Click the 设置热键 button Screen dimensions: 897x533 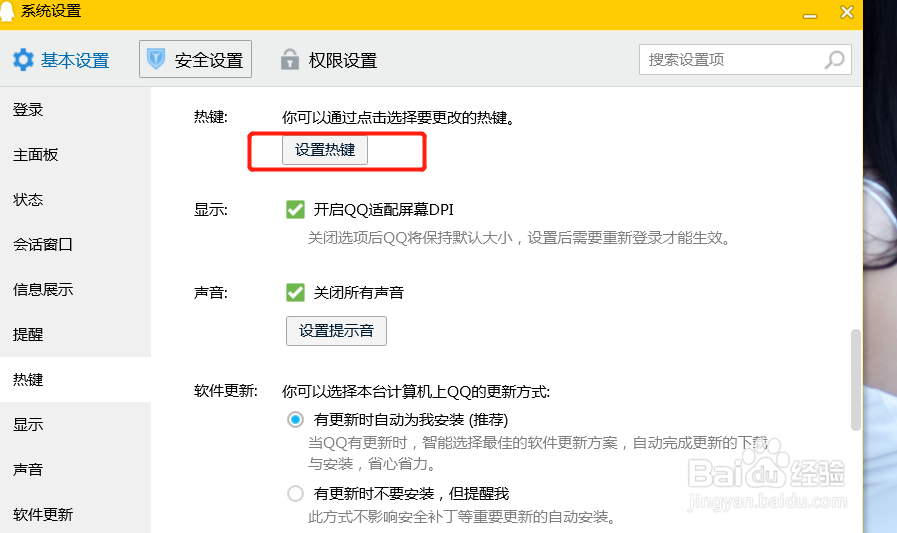pos(325,150)
